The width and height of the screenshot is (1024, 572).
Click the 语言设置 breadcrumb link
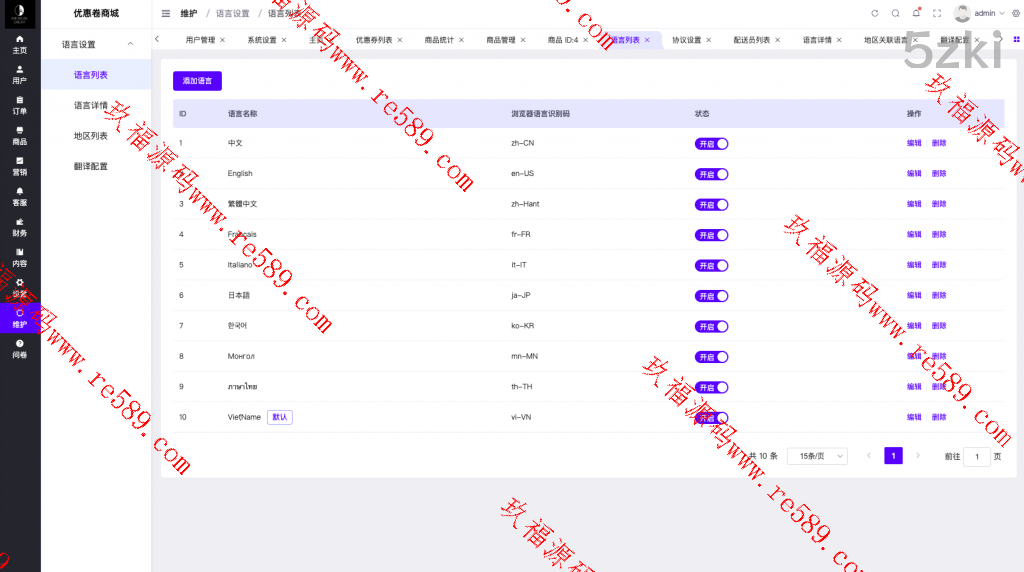232,13
